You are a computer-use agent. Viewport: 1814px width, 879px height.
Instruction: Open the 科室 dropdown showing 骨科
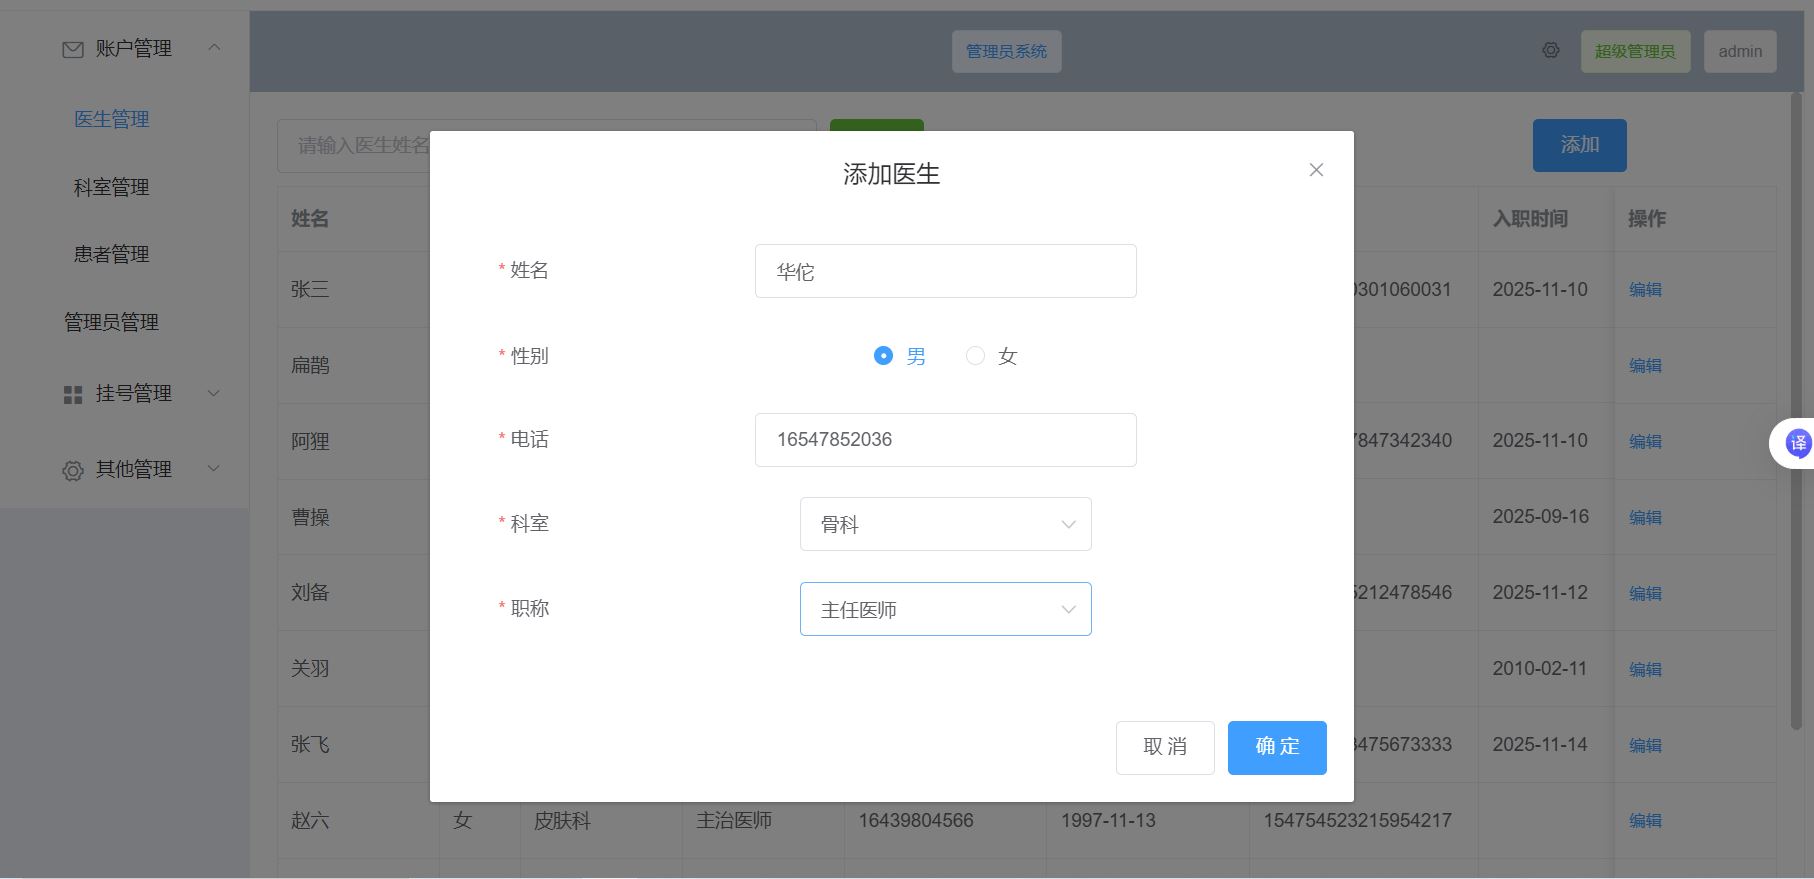[x=945, y=524]
